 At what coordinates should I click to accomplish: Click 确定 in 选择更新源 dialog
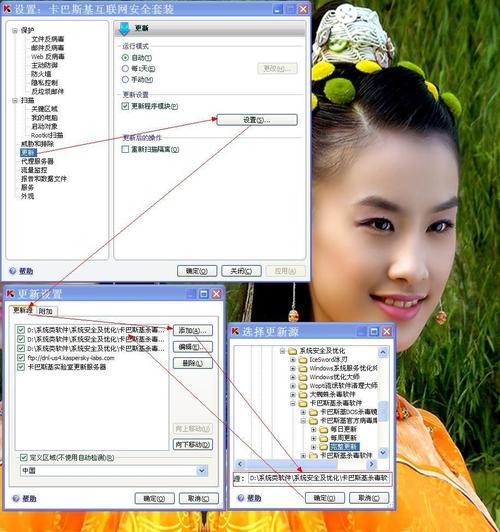[325, 498]
